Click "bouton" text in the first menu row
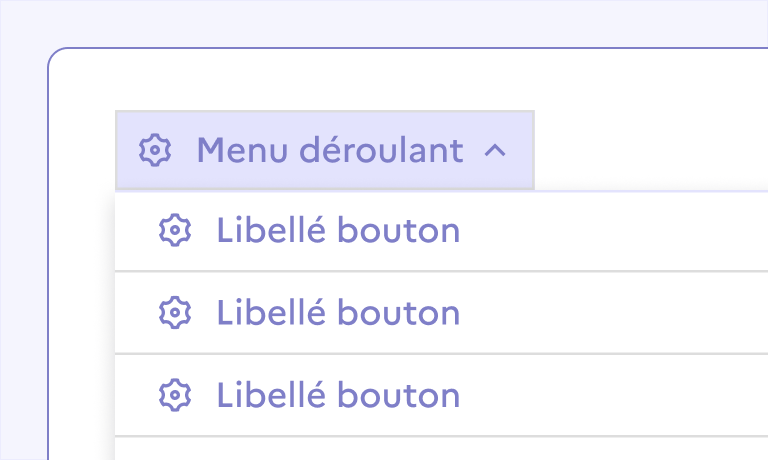The width and height of the screenshot is (768, 460). pyautogui.click(x=398, y=231)
